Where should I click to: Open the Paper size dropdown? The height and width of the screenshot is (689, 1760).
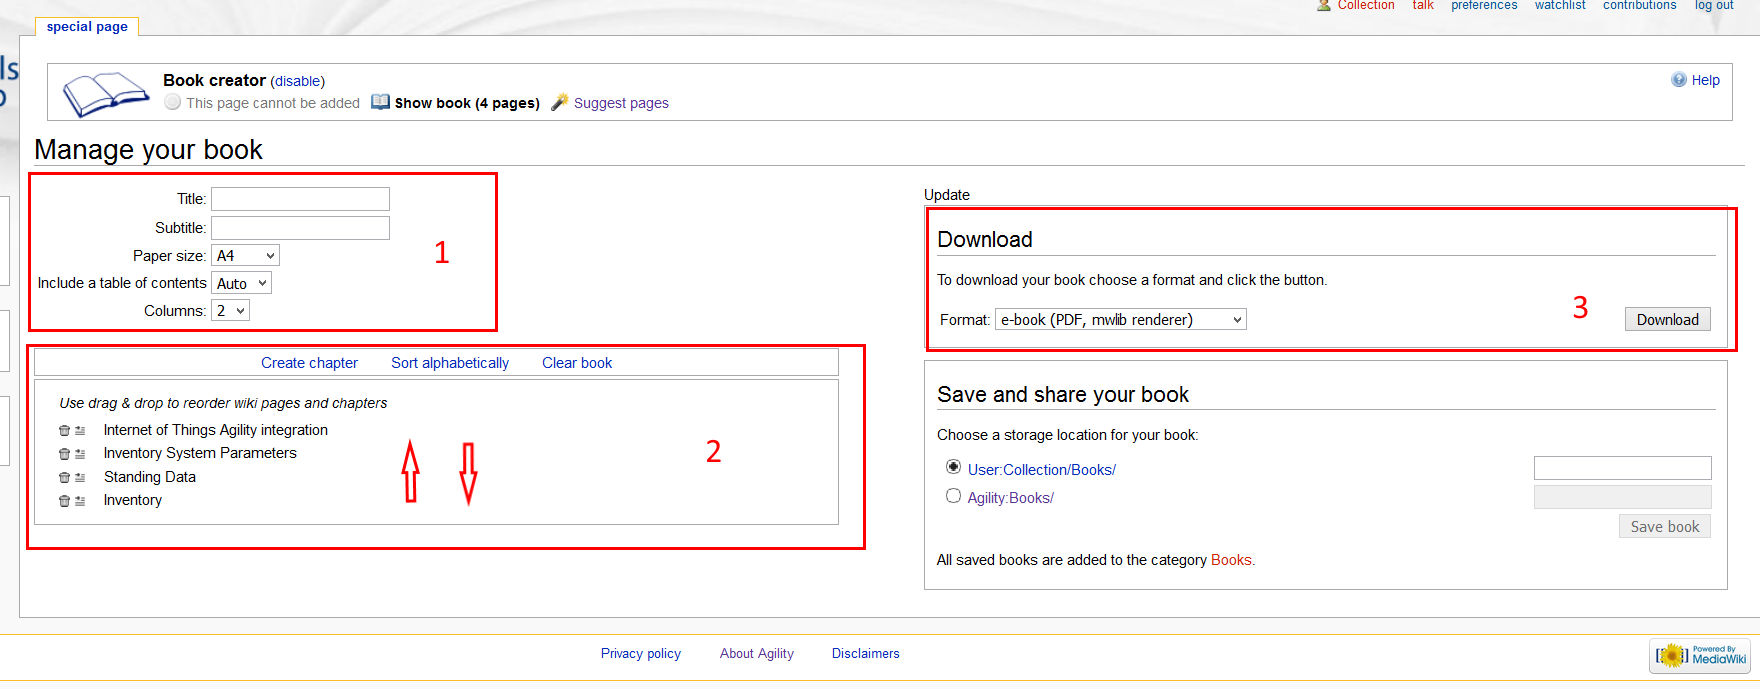click(x=245, y=256)
